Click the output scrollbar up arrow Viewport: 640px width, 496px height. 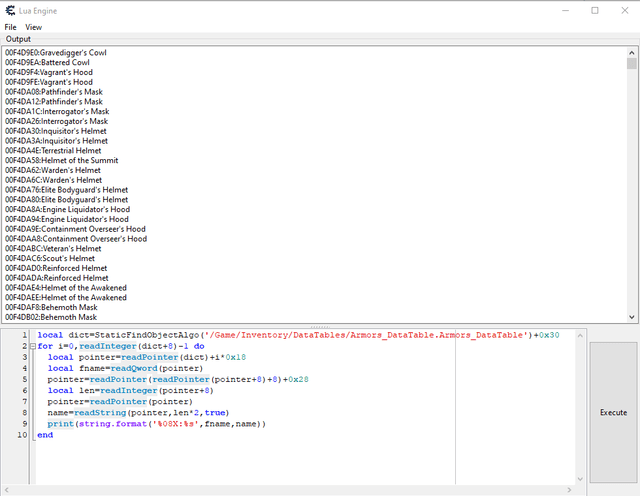pos(631,53)
